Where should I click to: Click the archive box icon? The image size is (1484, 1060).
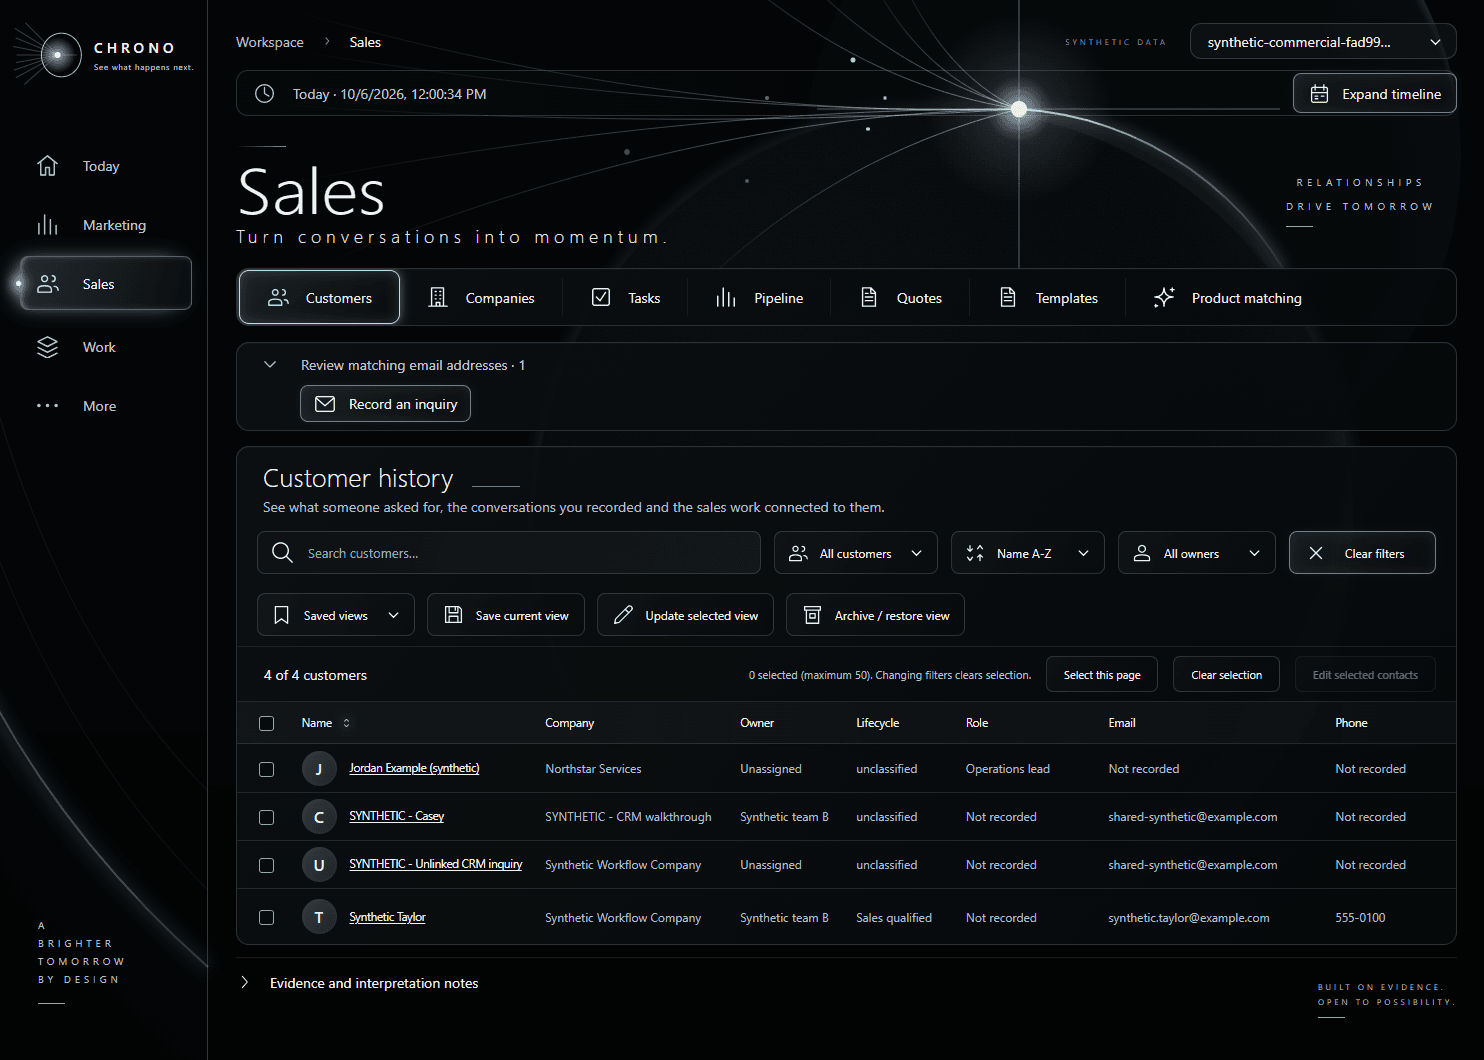[x=812, y=615]
